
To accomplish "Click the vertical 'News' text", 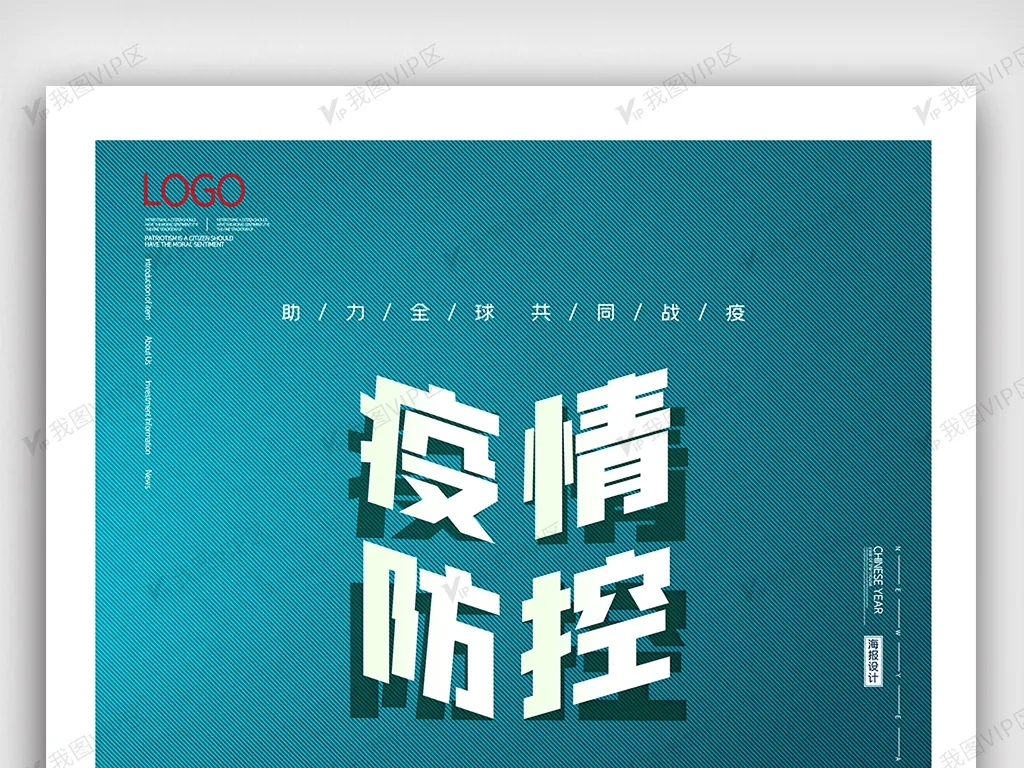I will (x=150, y=477).
